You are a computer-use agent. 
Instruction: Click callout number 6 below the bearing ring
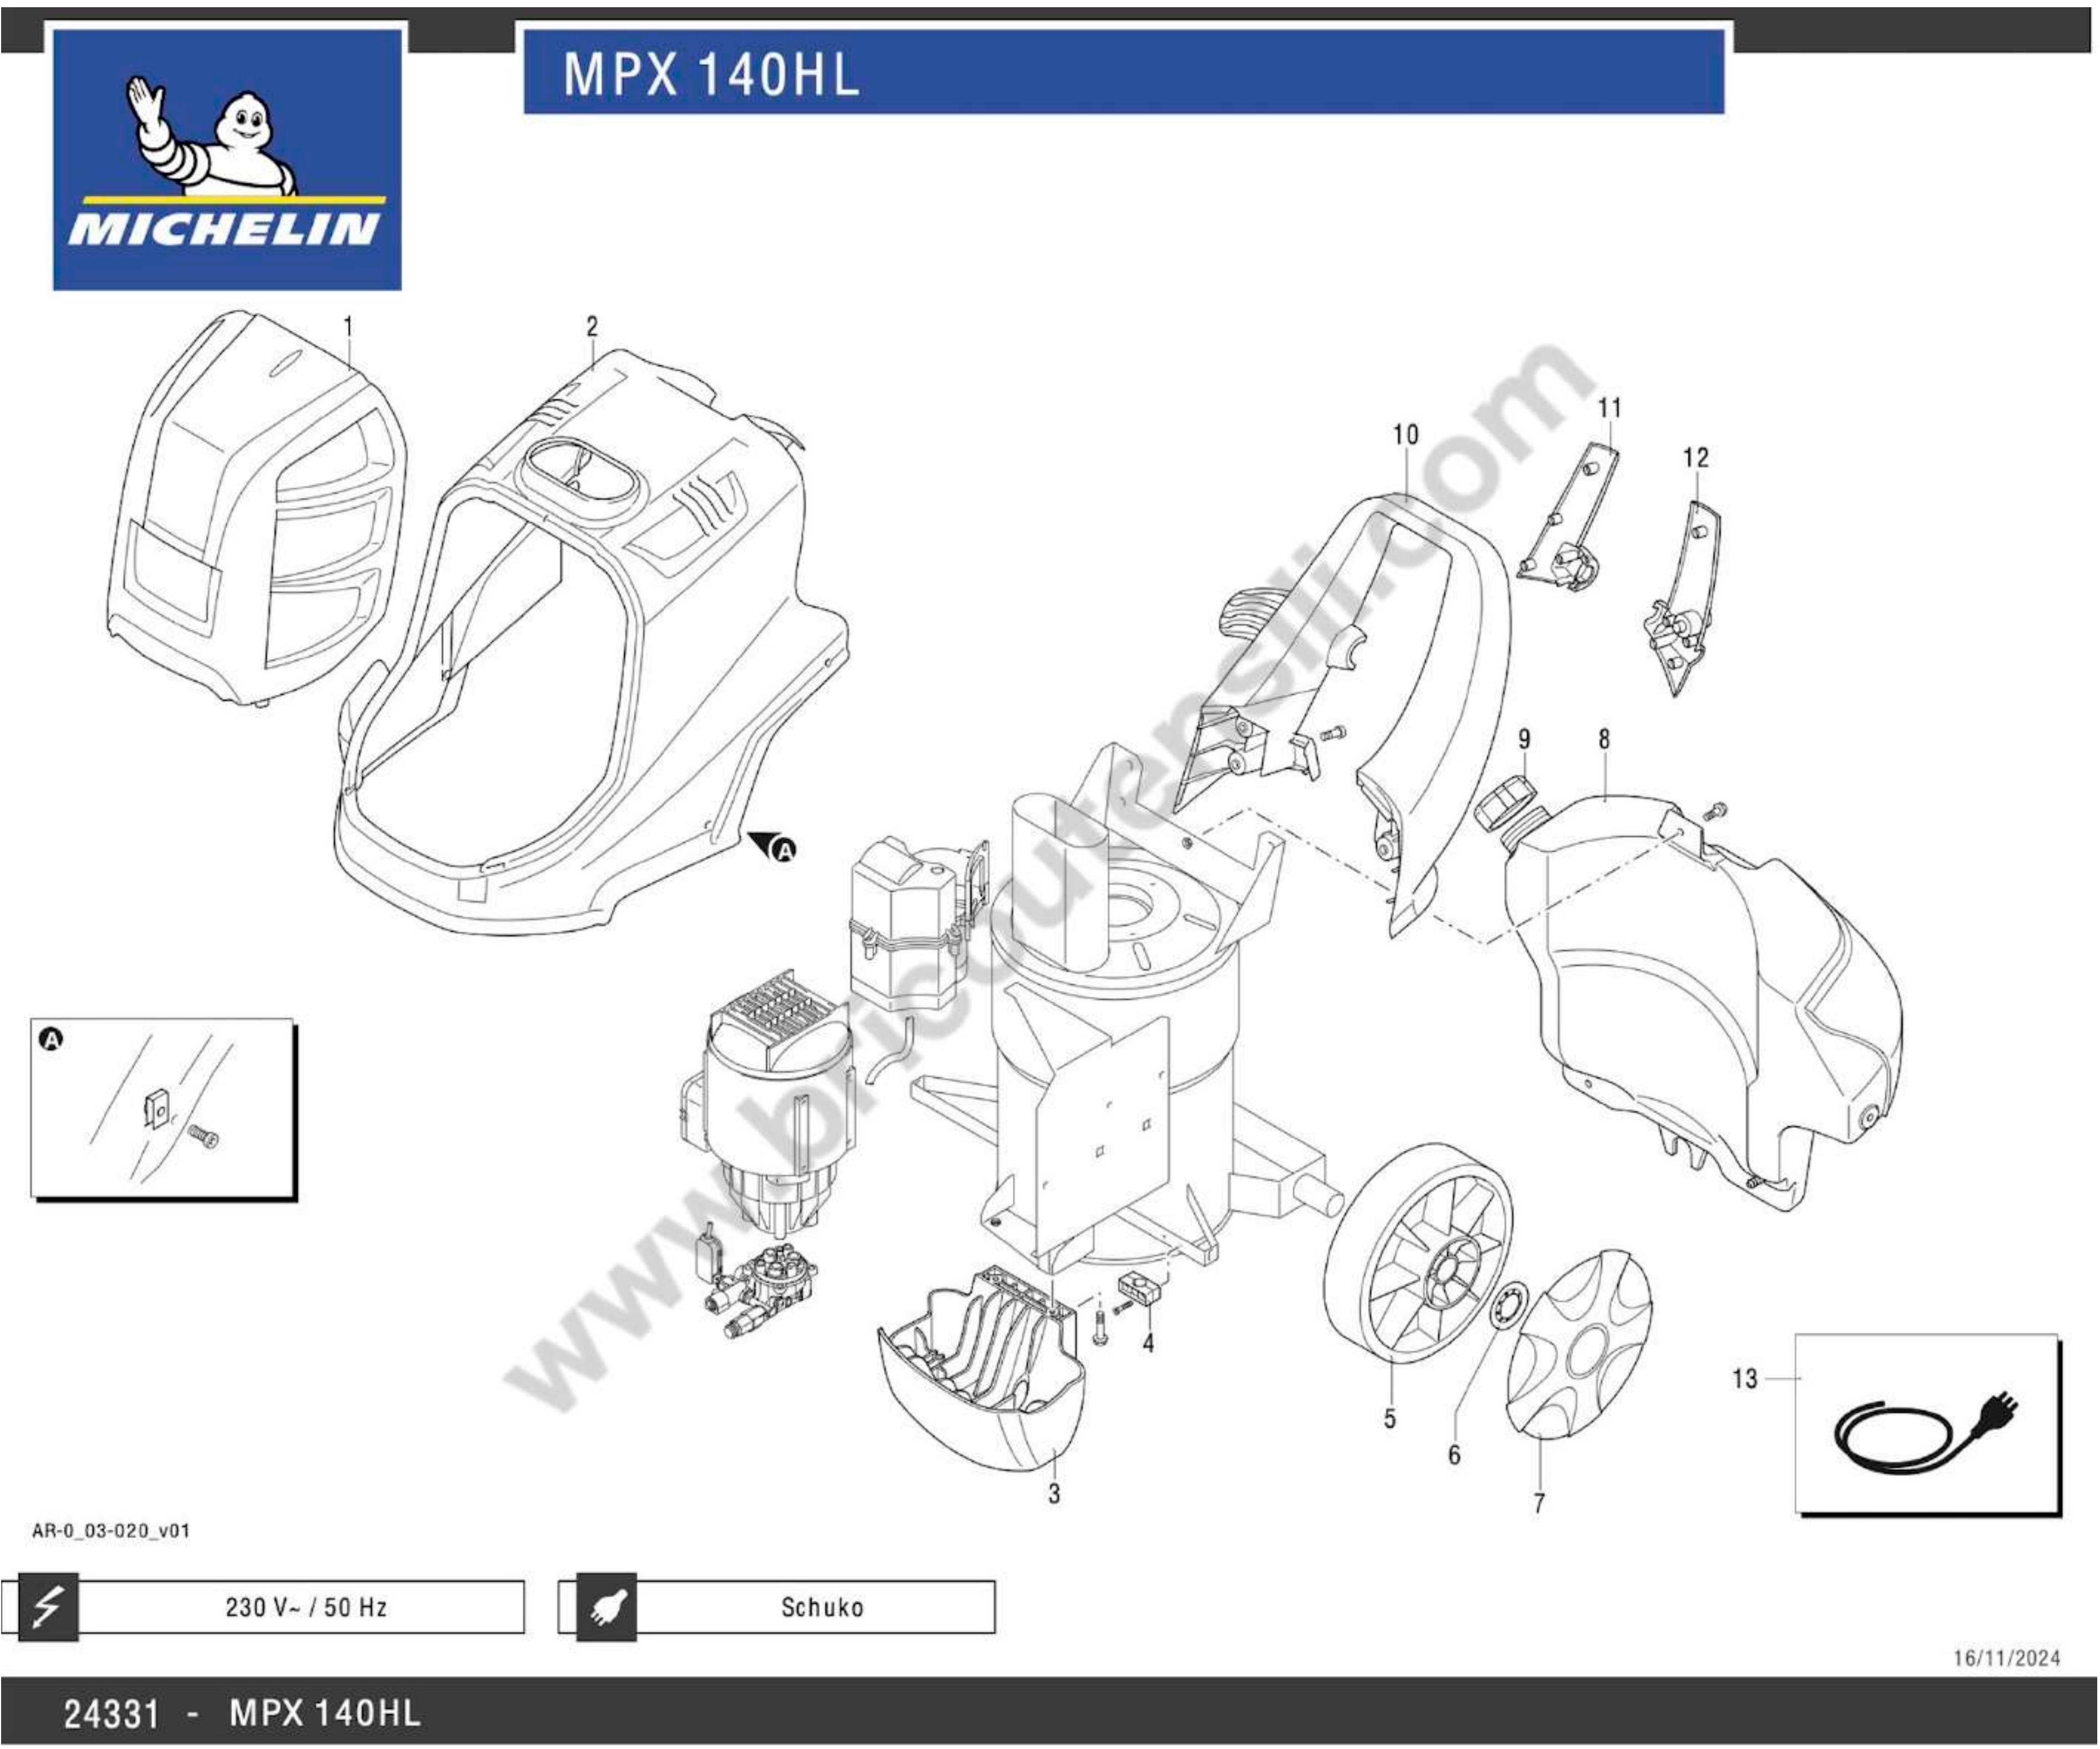pos(1454,1455)
